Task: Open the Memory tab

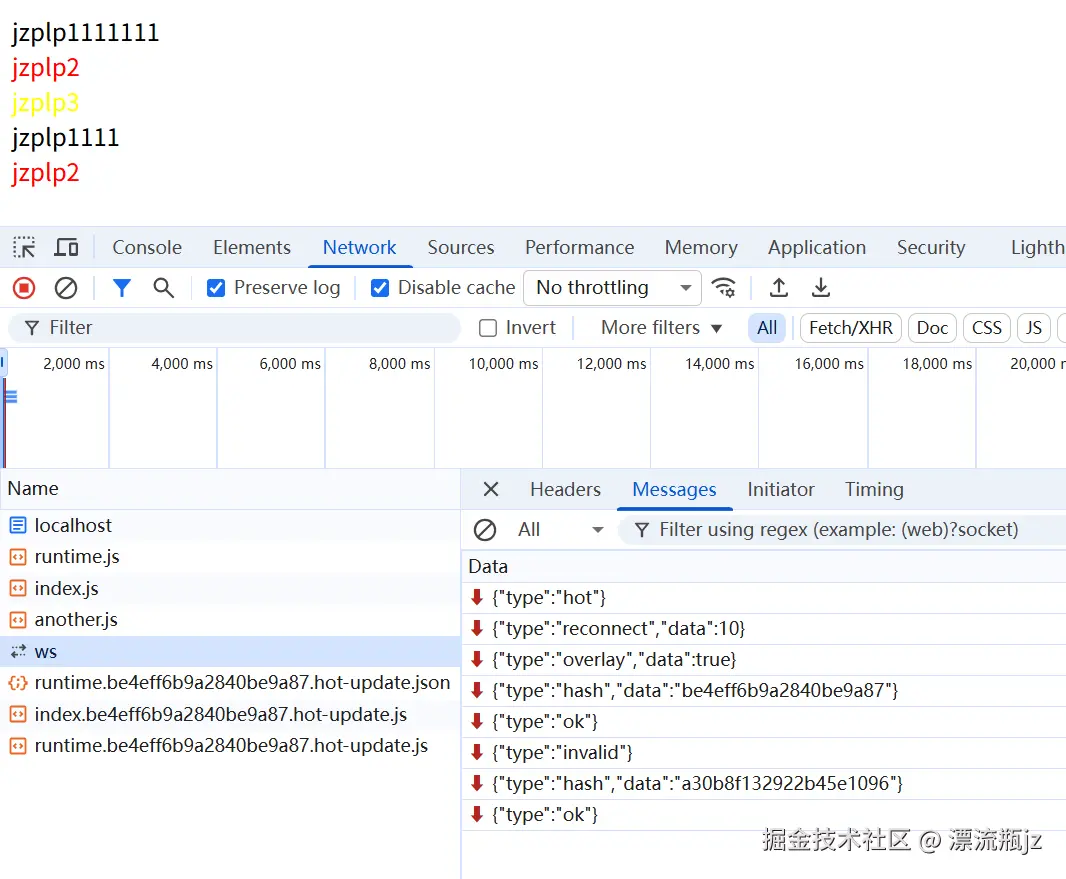Action: [x=702, y=247]
